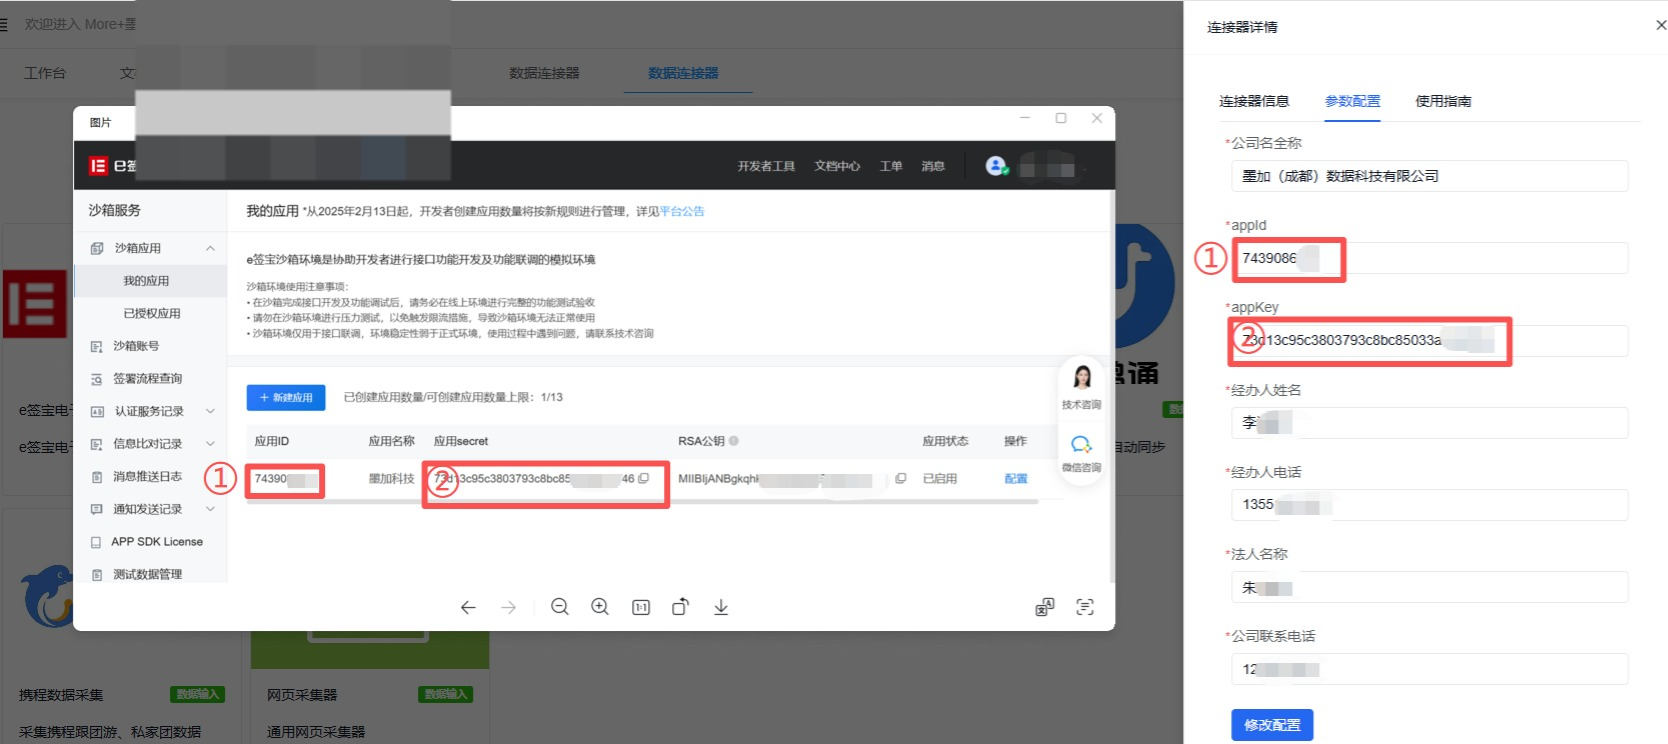The width and height of the screenshot is (1668, 744).
Task: Switch to the 连接器信息 tab
Action: pyautogui.click(x=1254, y=101)
